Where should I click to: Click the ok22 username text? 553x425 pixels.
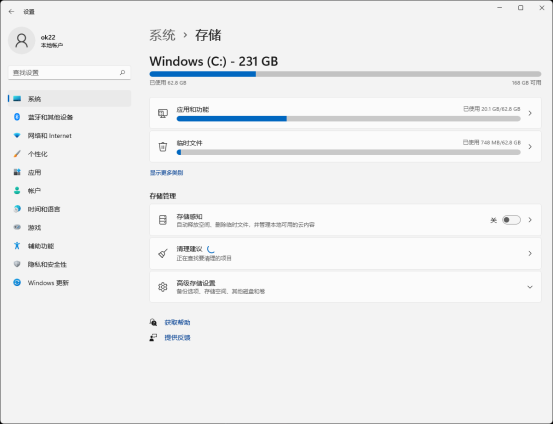click(48, 37)
